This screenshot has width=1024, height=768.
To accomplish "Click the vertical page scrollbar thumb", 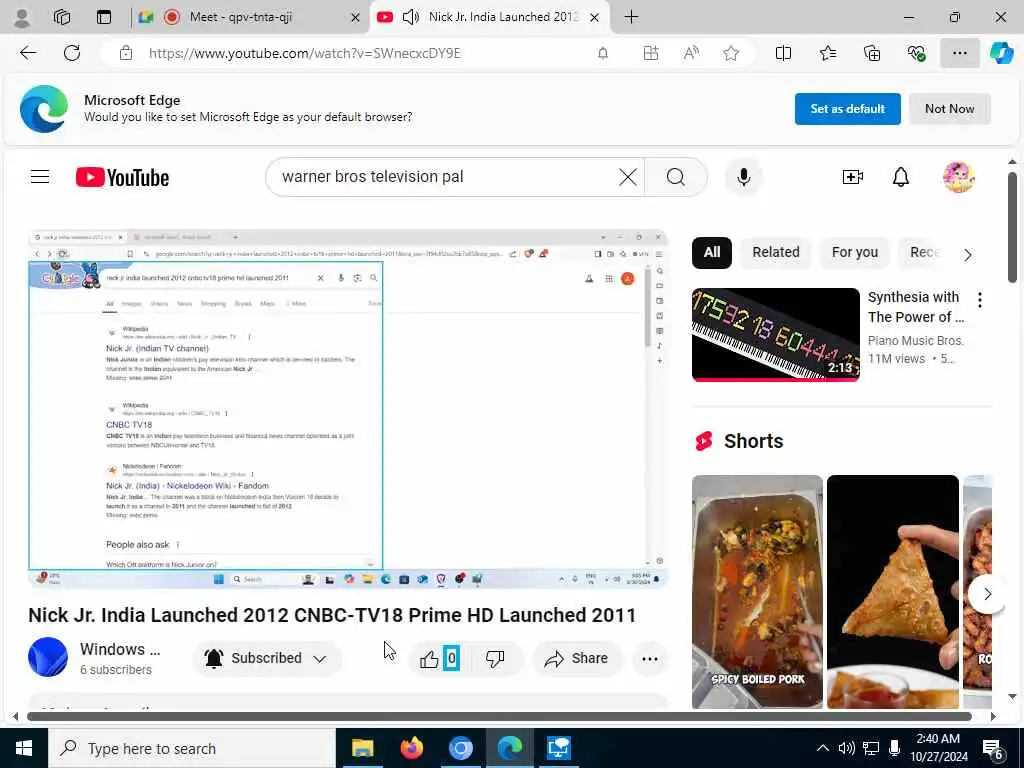I will [1012, 227].
